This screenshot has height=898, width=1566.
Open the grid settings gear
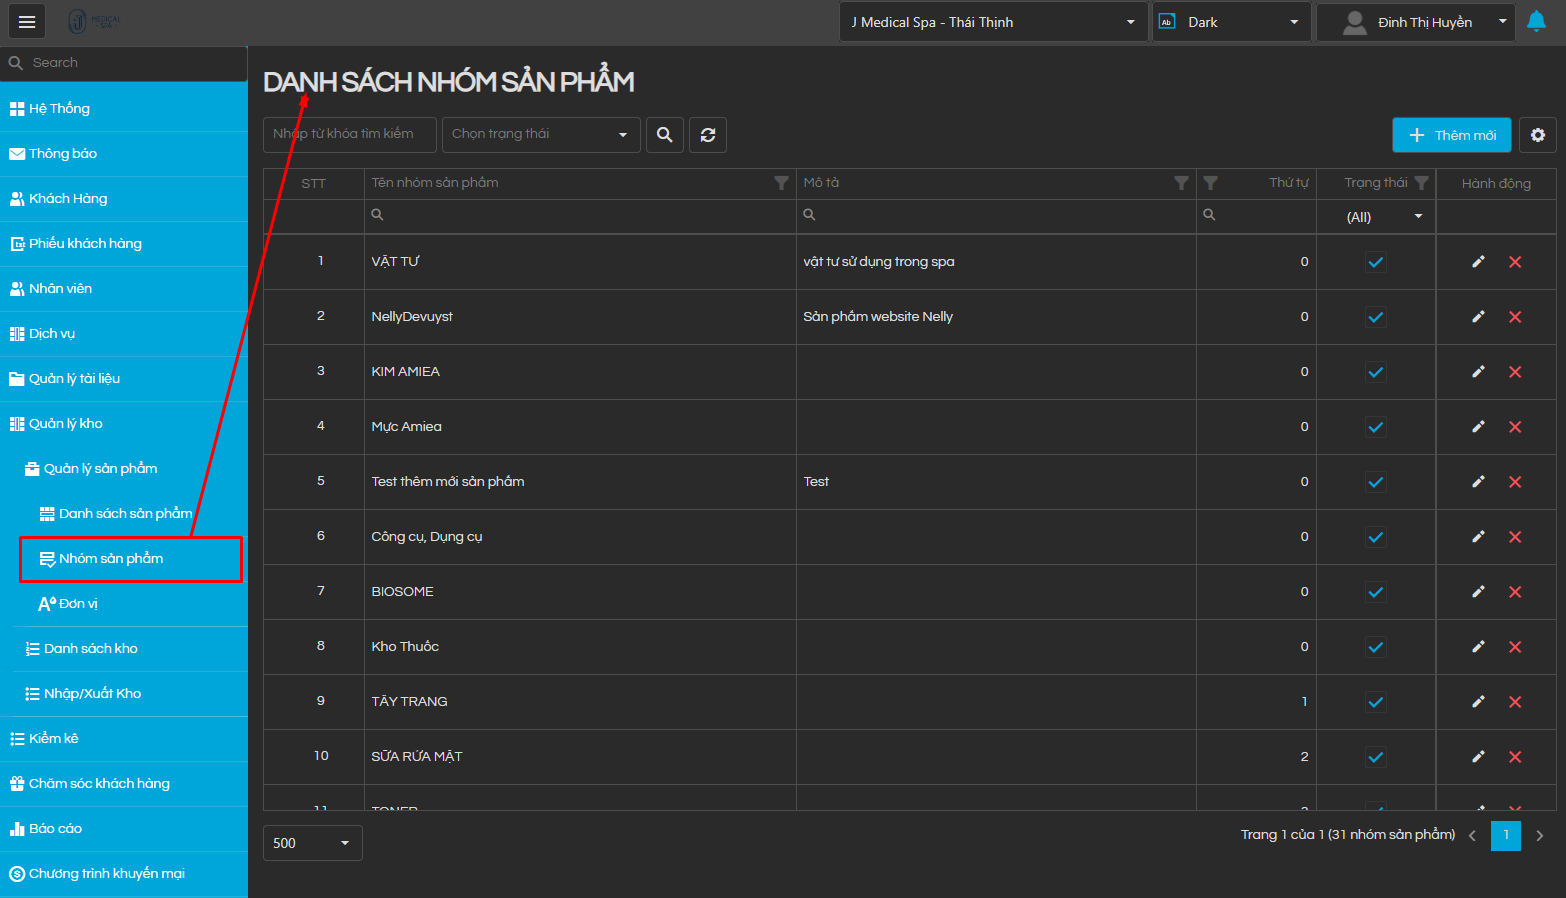1537,135
